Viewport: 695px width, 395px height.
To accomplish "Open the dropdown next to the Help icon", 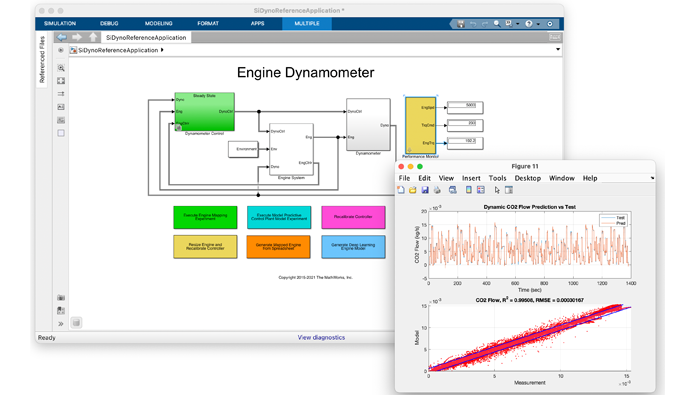I will pos(538,24).
